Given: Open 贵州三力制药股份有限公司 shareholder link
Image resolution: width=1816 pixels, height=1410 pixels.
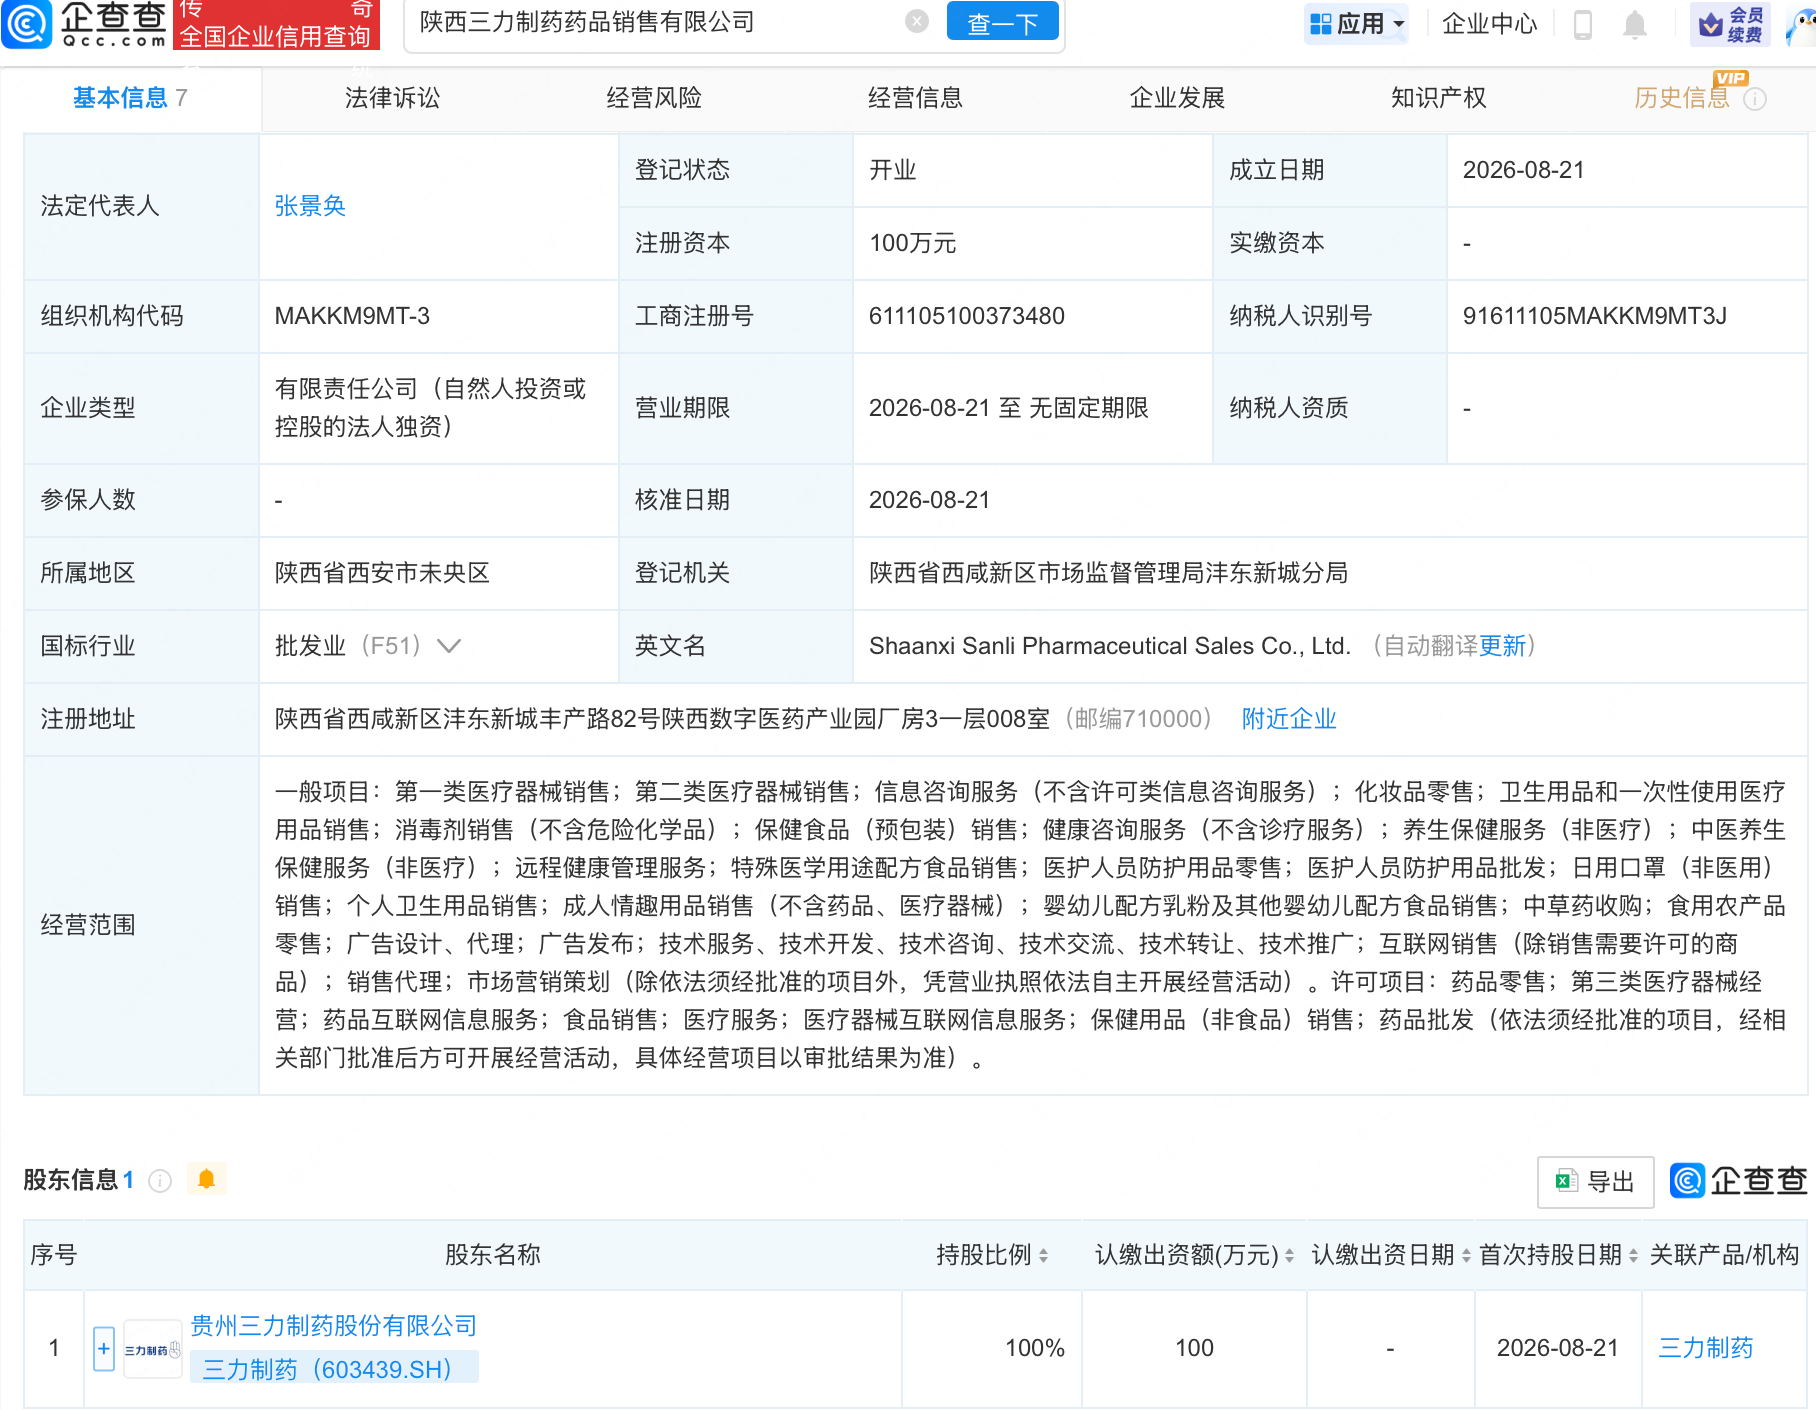Looking at the screenshot, I should (x=334, y=1326).
